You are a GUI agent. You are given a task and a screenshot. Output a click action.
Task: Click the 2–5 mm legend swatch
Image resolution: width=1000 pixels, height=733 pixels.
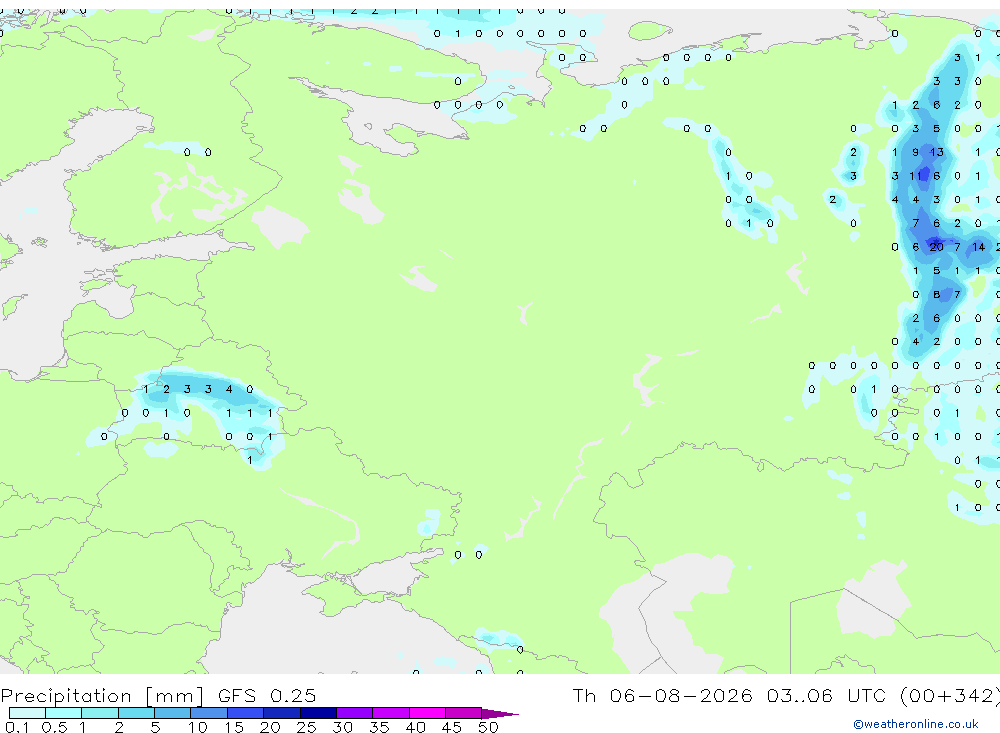tap(136, 713)
